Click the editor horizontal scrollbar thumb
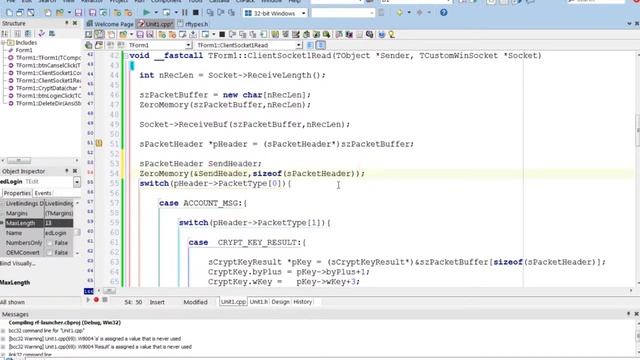This screenshot has width=640, height=360. coord(109,291)
